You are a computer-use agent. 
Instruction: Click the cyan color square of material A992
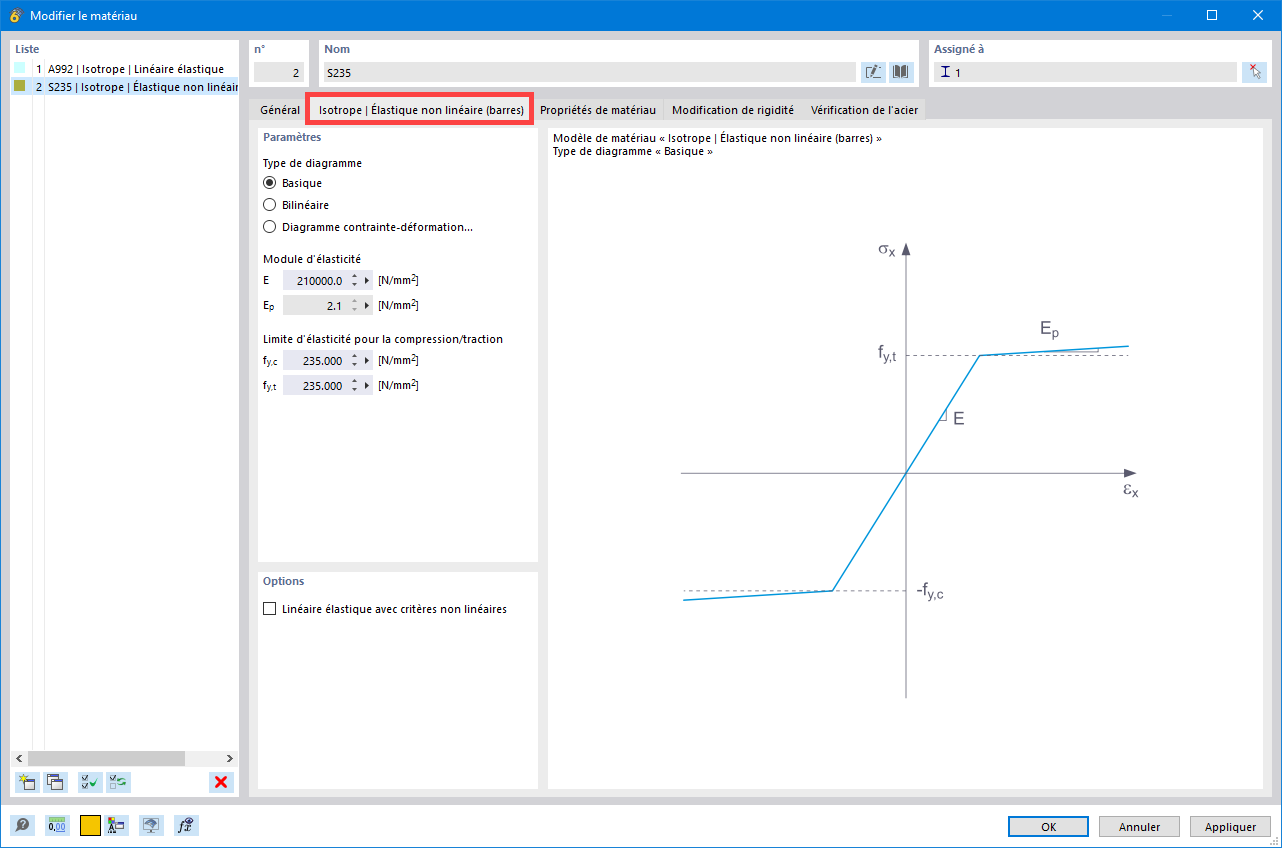tap(19, 69)
